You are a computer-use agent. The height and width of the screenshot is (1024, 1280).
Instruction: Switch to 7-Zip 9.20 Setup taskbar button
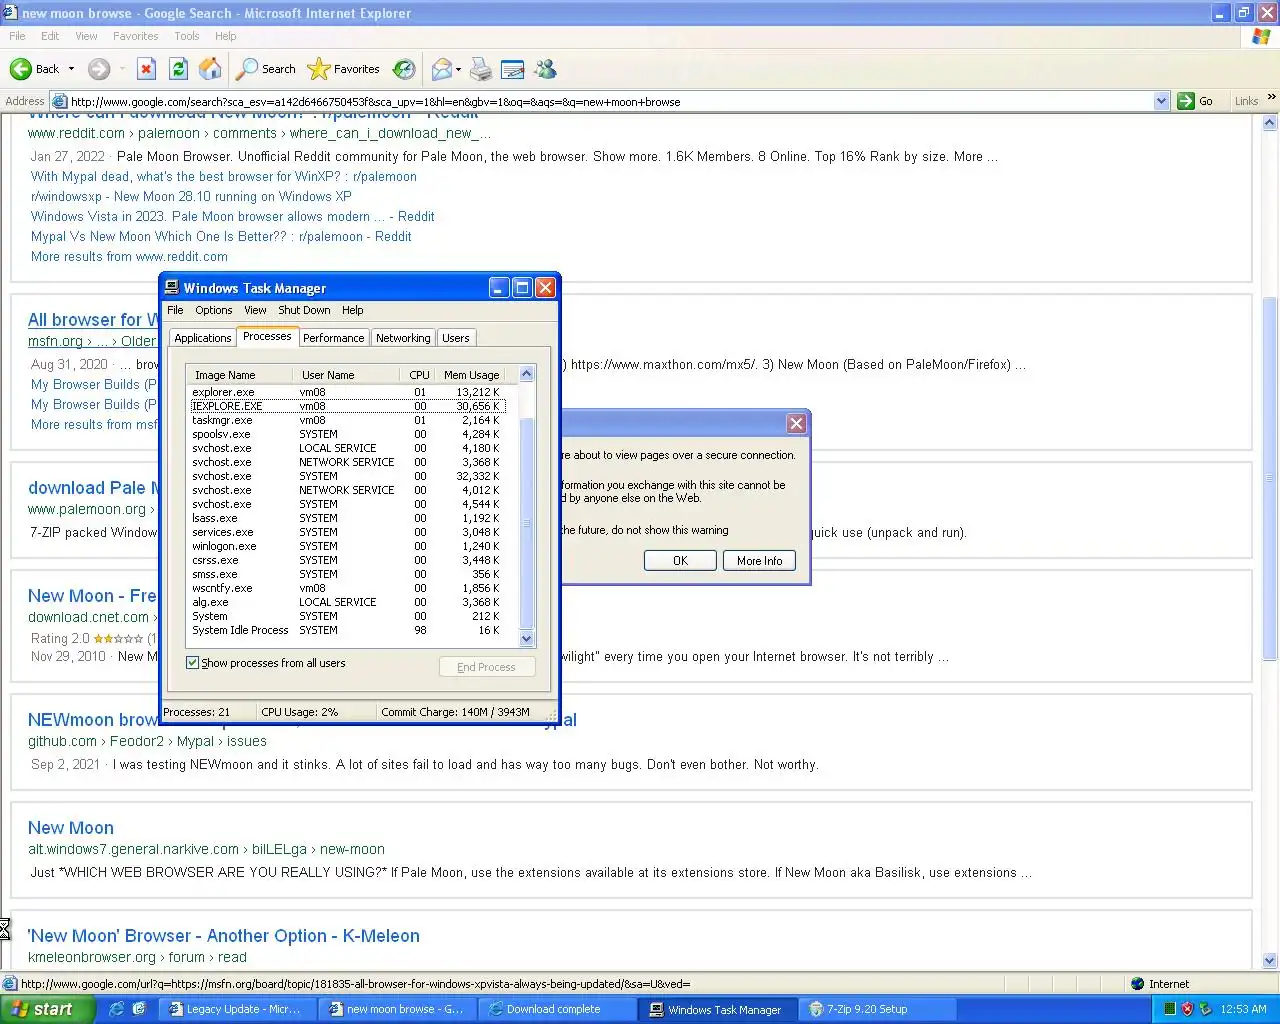(x=878, y=1009)
